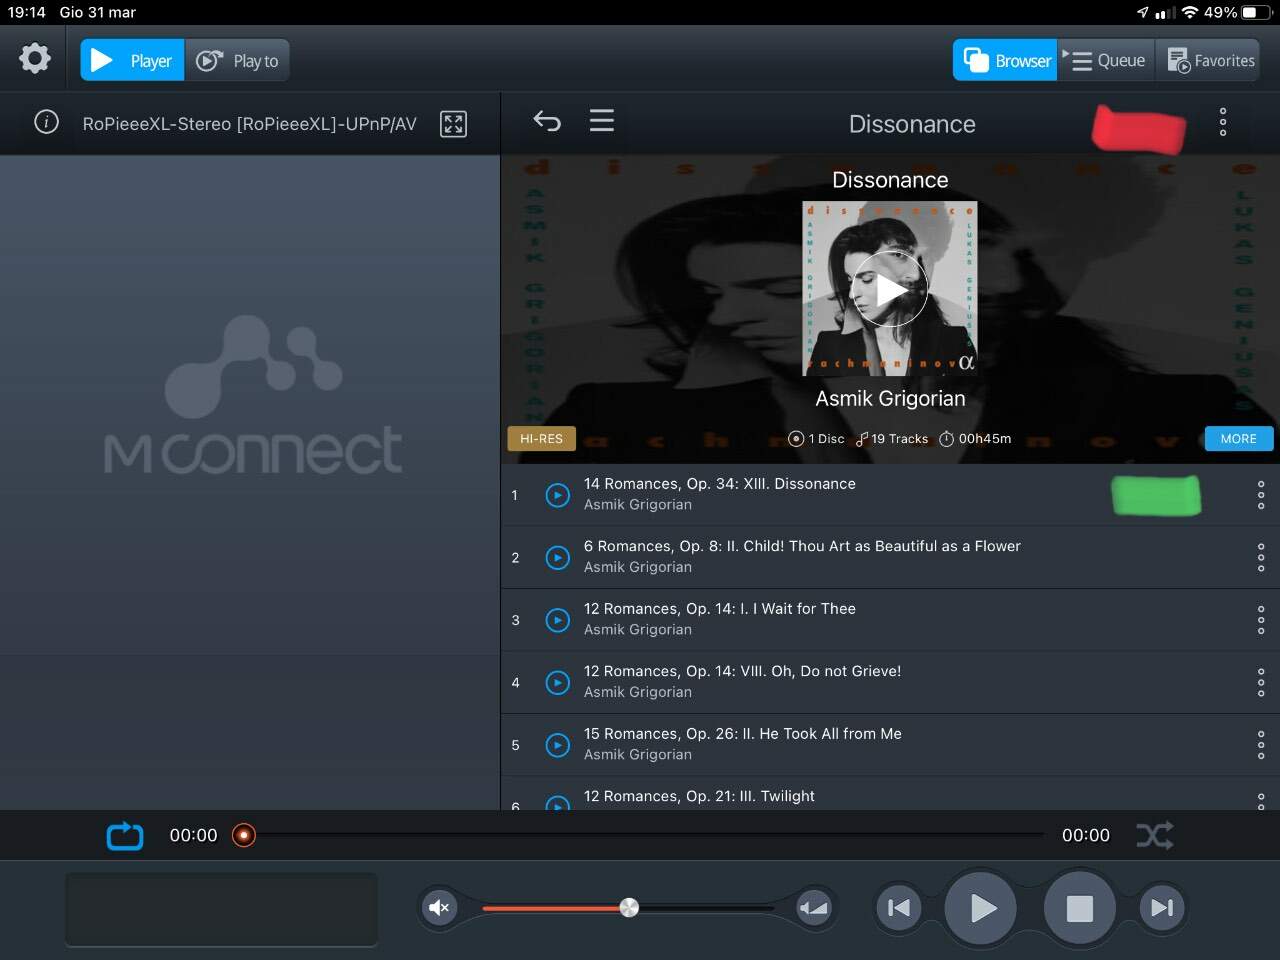Click the volume slider knob
Viewport: 1280px width, 960px height.
(629, 907)
